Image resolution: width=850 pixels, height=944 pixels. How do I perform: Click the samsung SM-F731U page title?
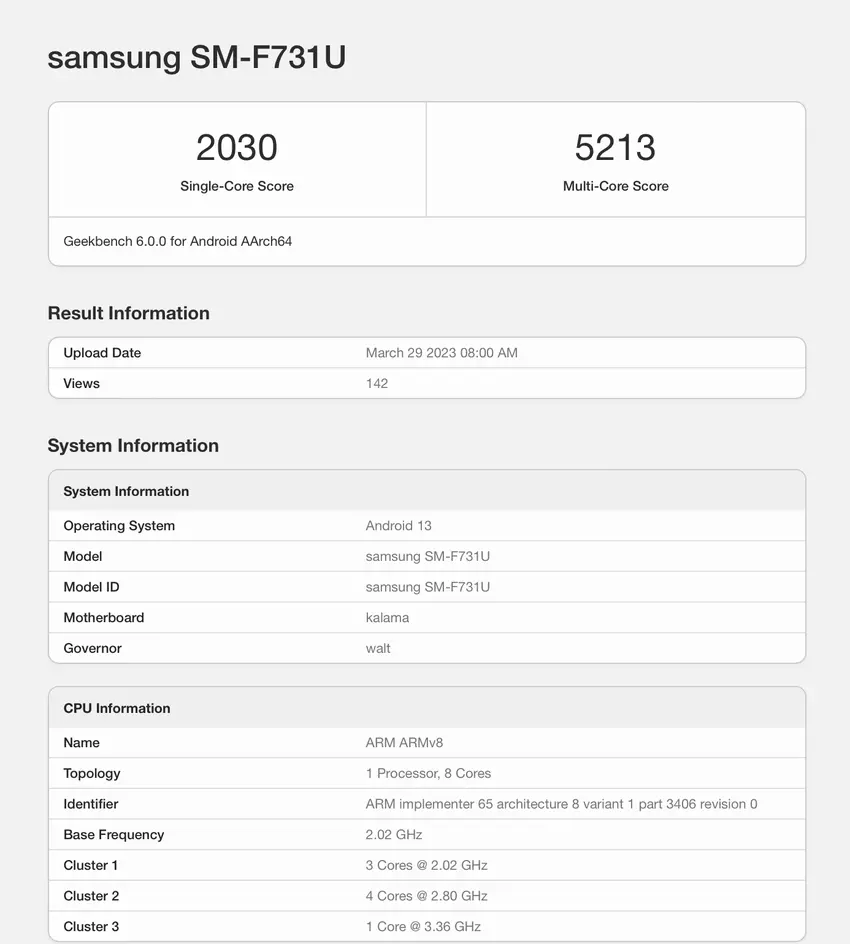[x=196, y=58]
